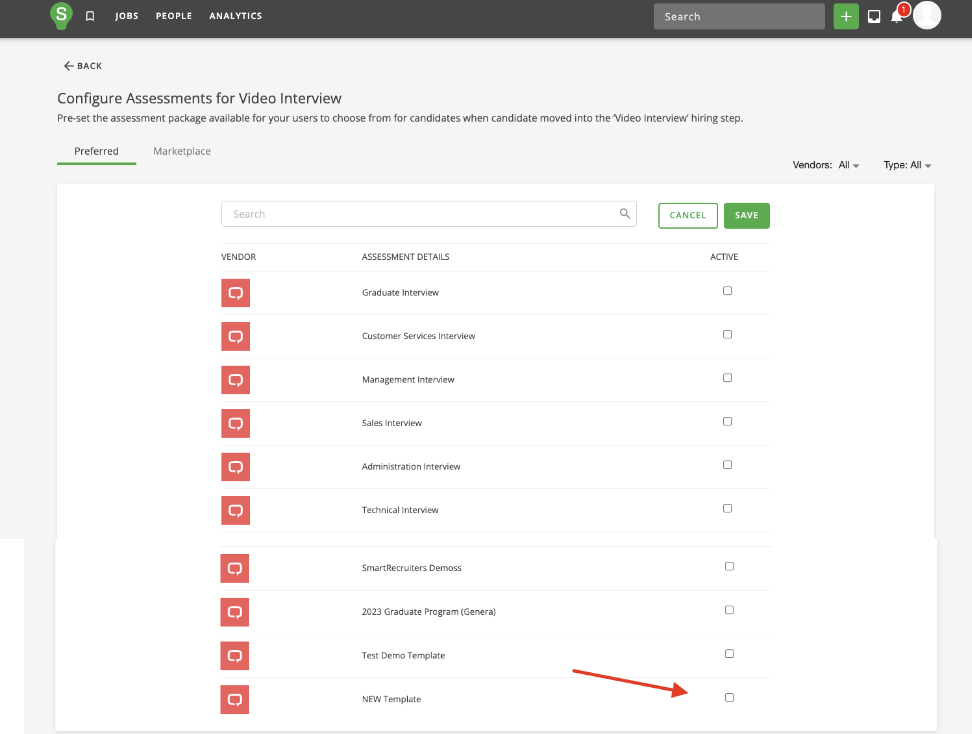Image resolution: width=972 pixels, height=734 pixels.
Task: Click vendor icon for Graduate Interview
Action: click(235, 293)
